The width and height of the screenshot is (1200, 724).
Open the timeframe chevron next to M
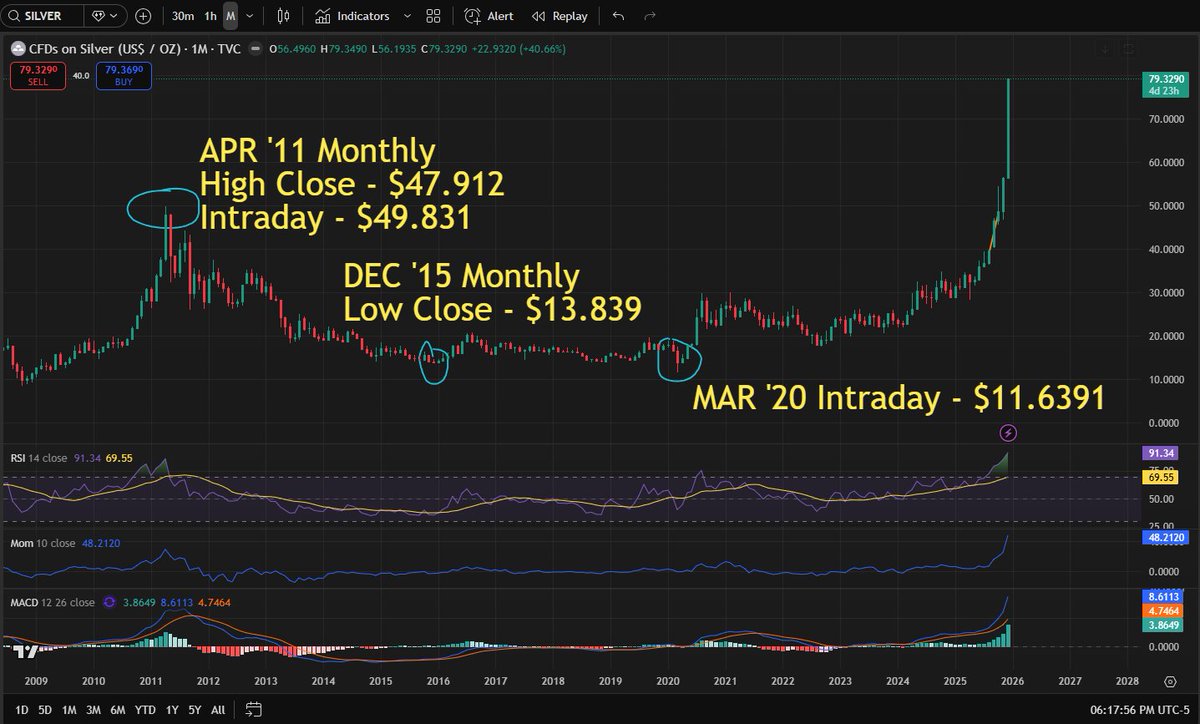[251, 16]
